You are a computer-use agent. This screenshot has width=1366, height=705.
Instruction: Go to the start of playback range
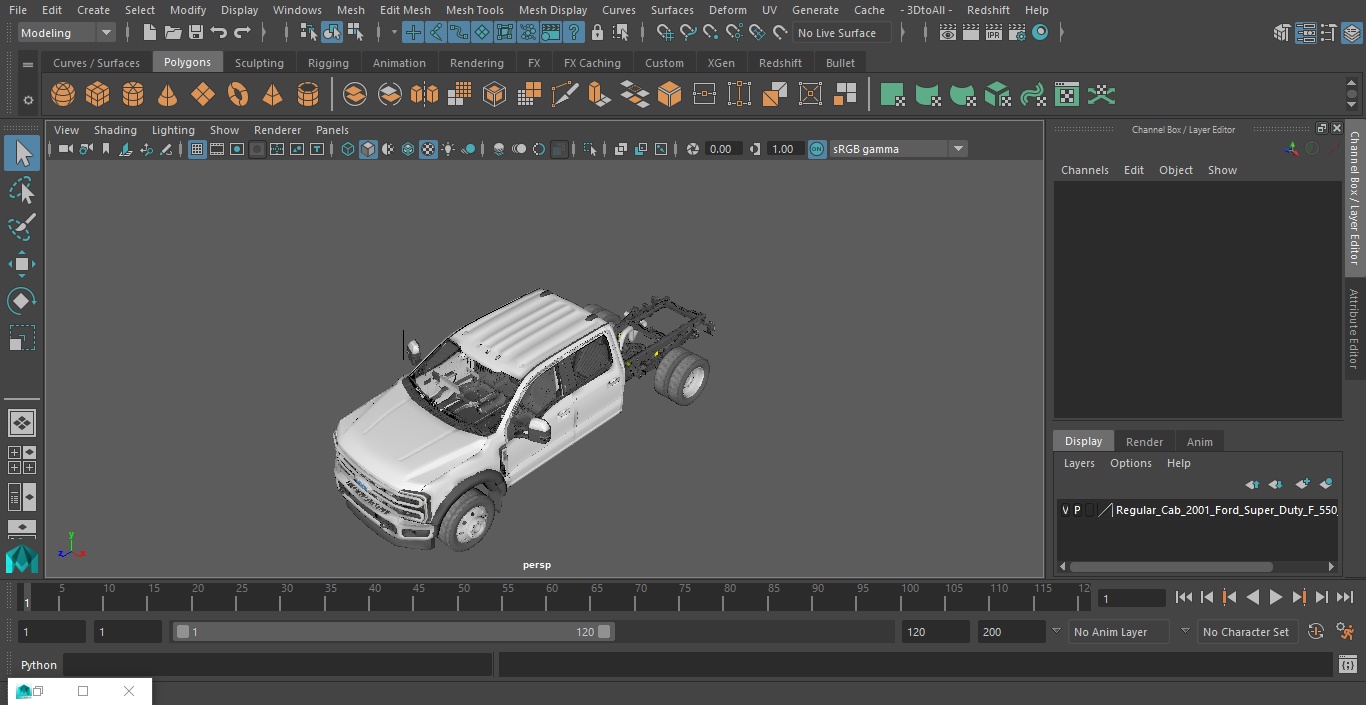(x=1184, y=597)
